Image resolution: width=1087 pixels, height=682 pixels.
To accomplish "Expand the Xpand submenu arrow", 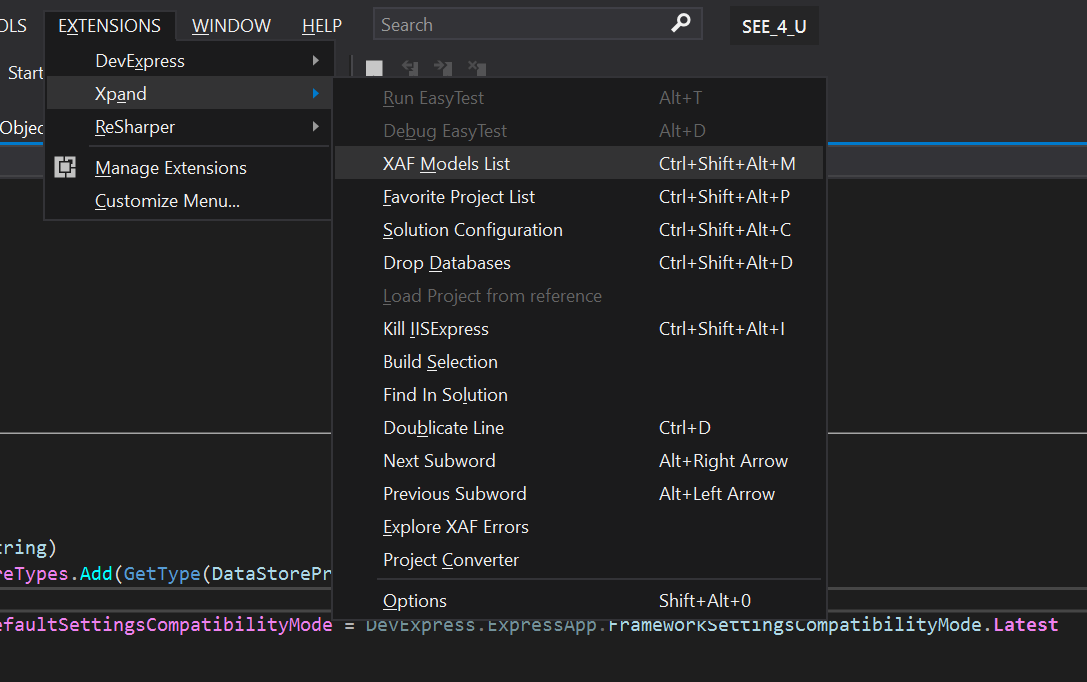I will click(x=315, y=93).
